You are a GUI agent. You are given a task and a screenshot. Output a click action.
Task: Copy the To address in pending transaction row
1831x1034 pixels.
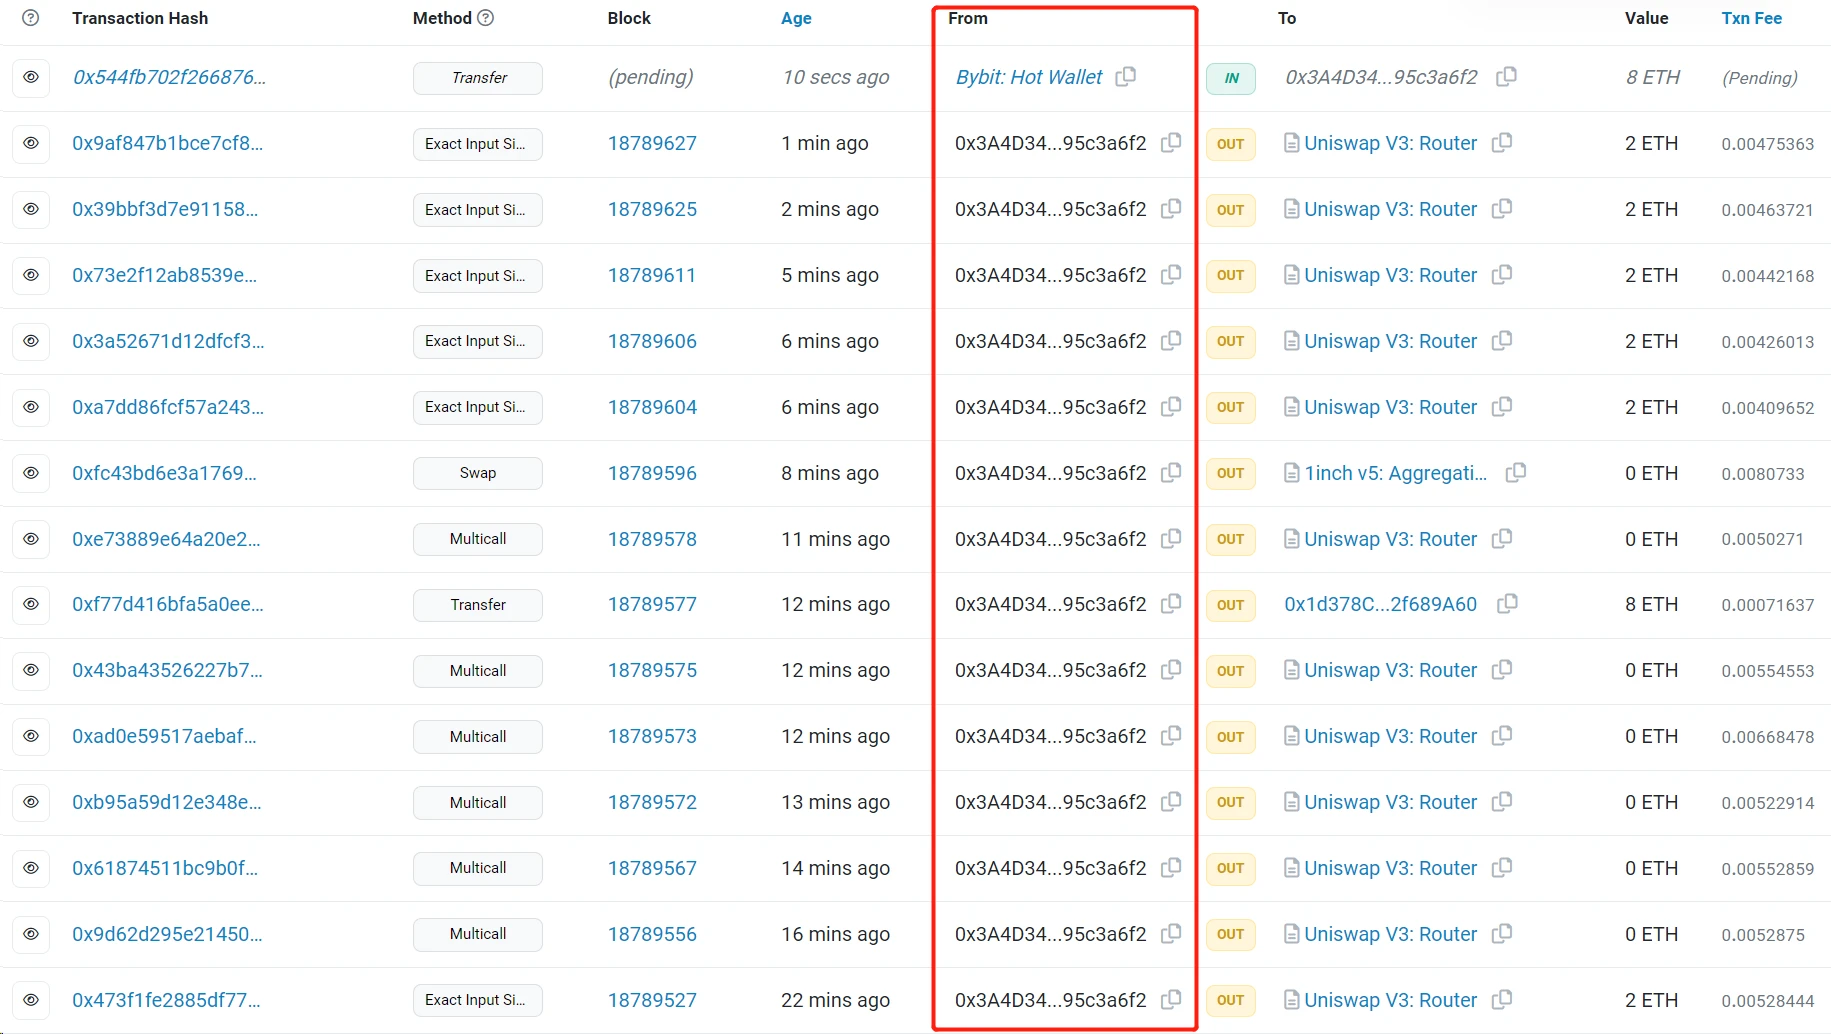[x=1506, y=77]
